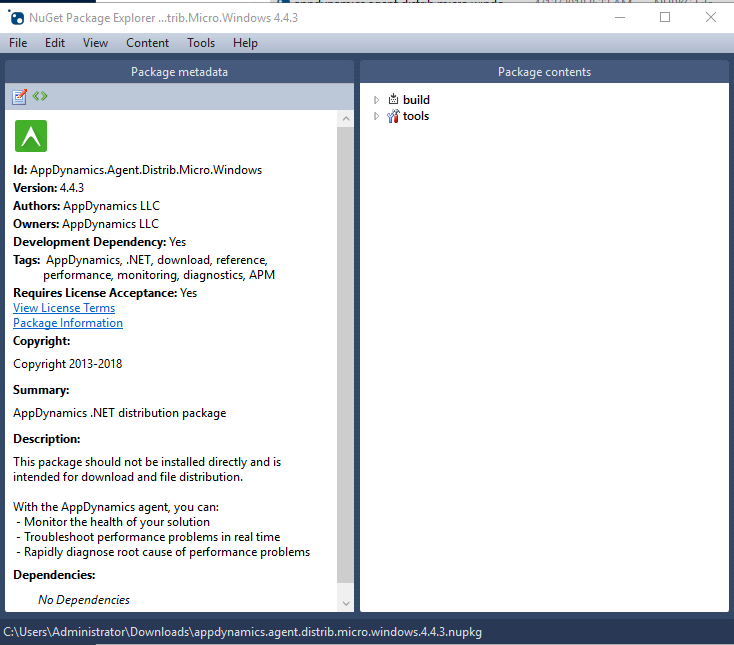Open the Help menu
The width and height of the screenshot is (734, 645).
pyautogui.click(x=245, y=43)
